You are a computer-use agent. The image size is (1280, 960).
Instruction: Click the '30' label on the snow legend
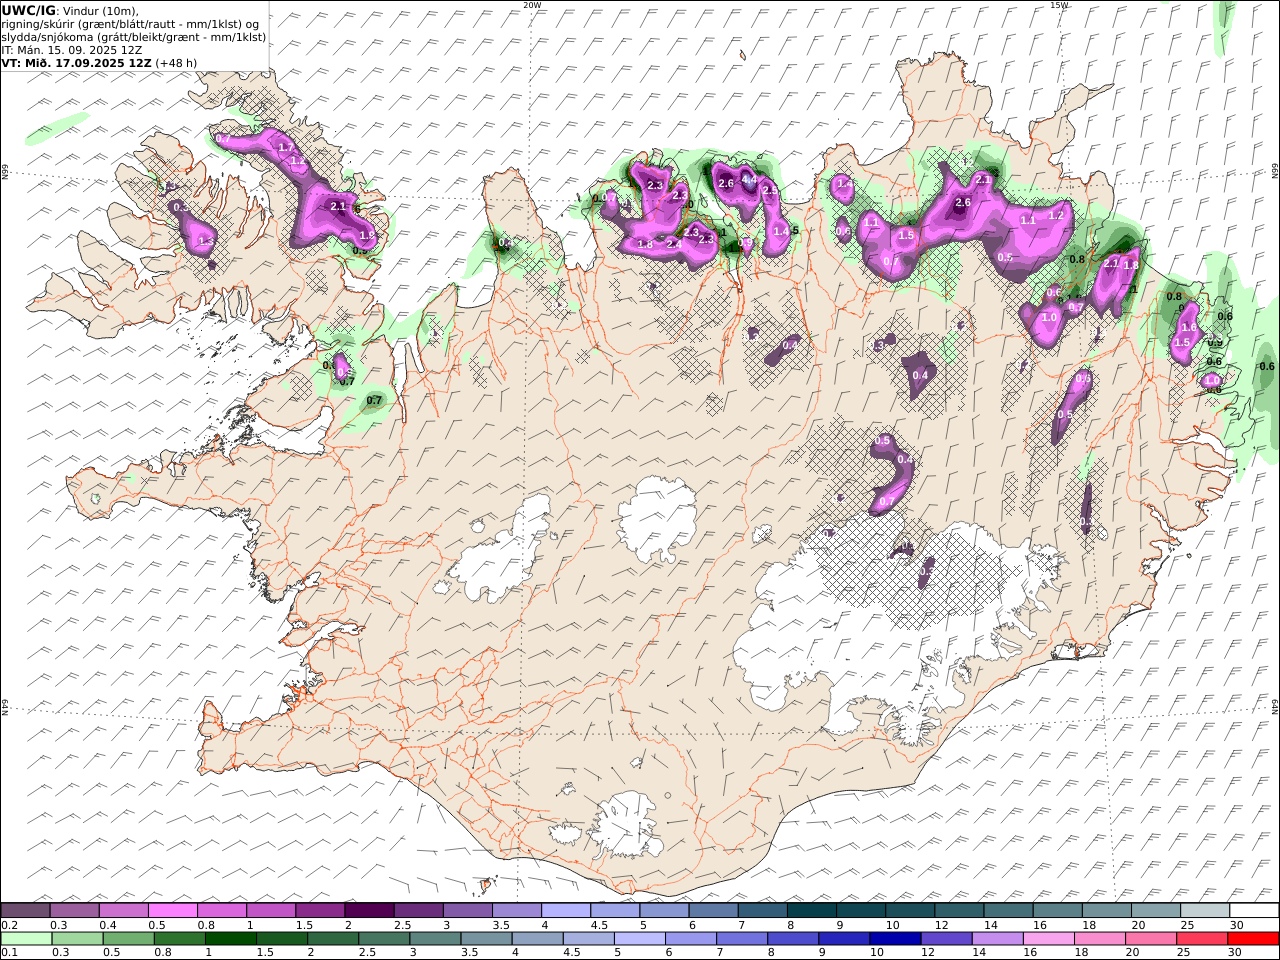(x=1236, y=925)
